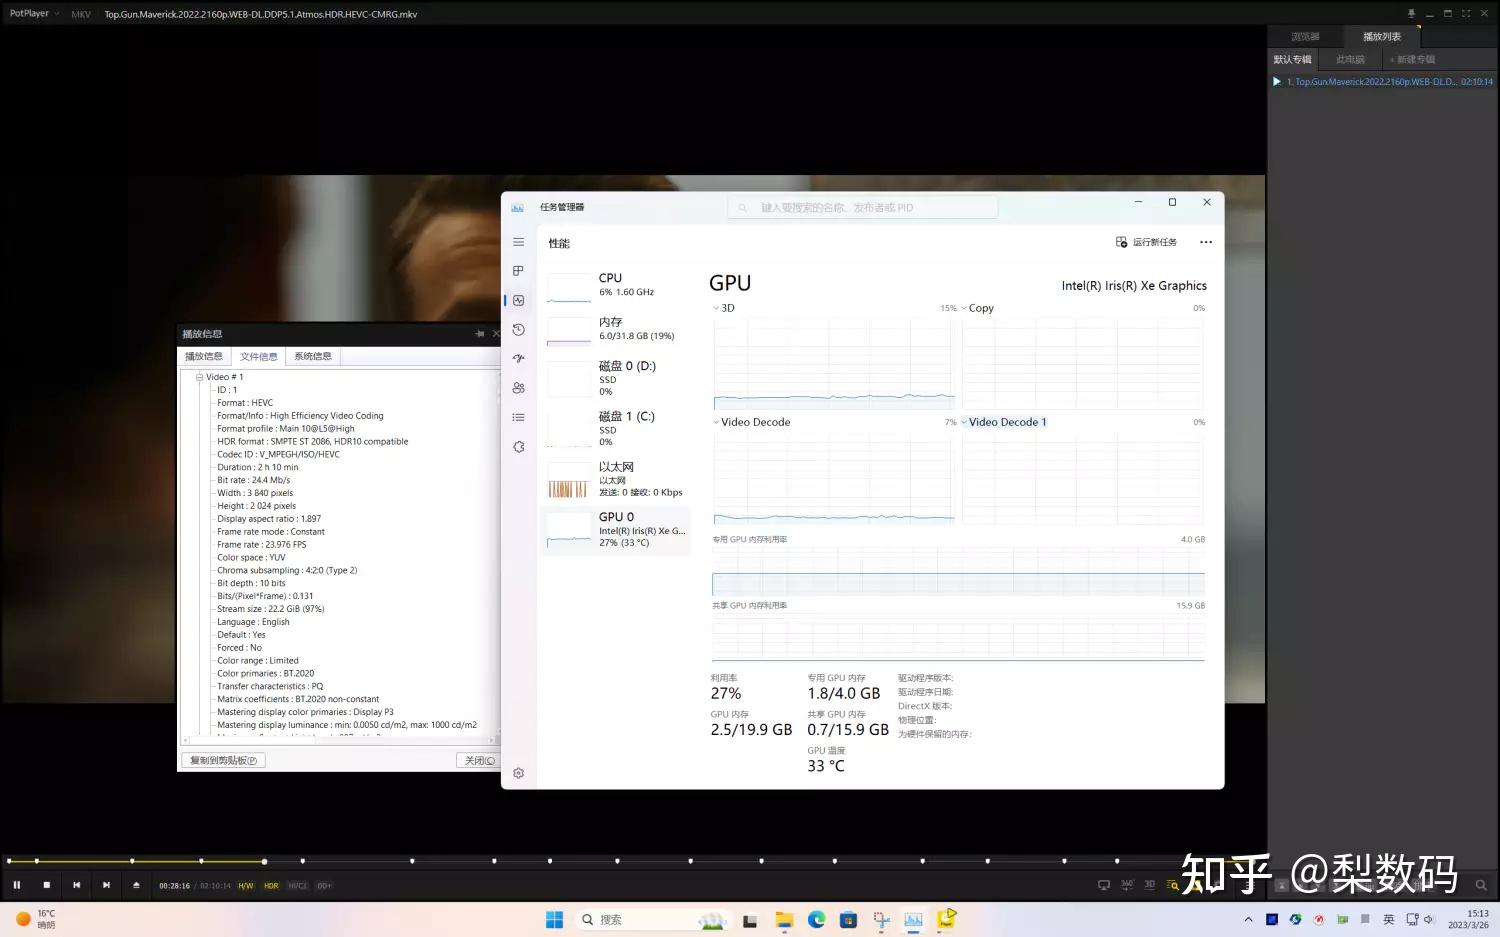The width and height of the screenshot is (1500, 937).
Task: Toggle 3D video mode in PotPlayer
Action: 1150,885
